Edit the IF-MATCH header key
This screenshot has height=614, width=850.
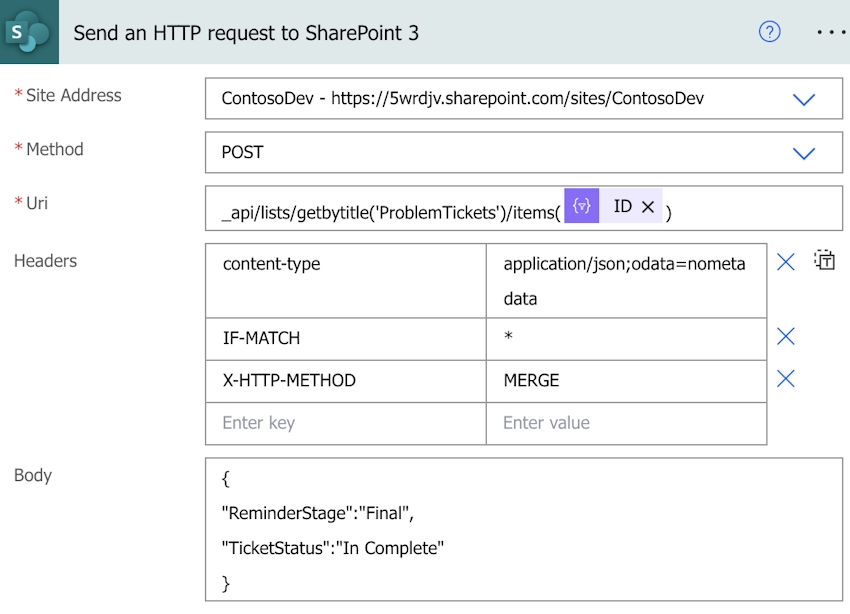click(346, 339)
